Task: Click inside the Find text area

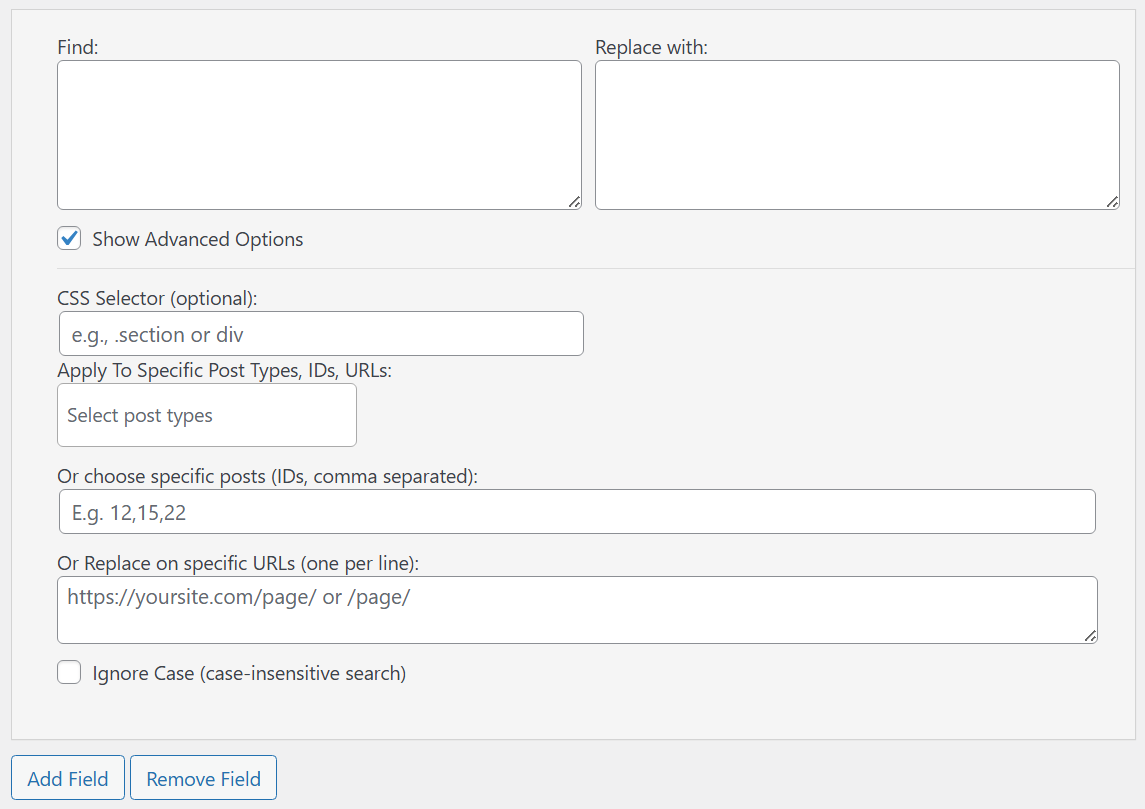Action: [x=319, y=135]
